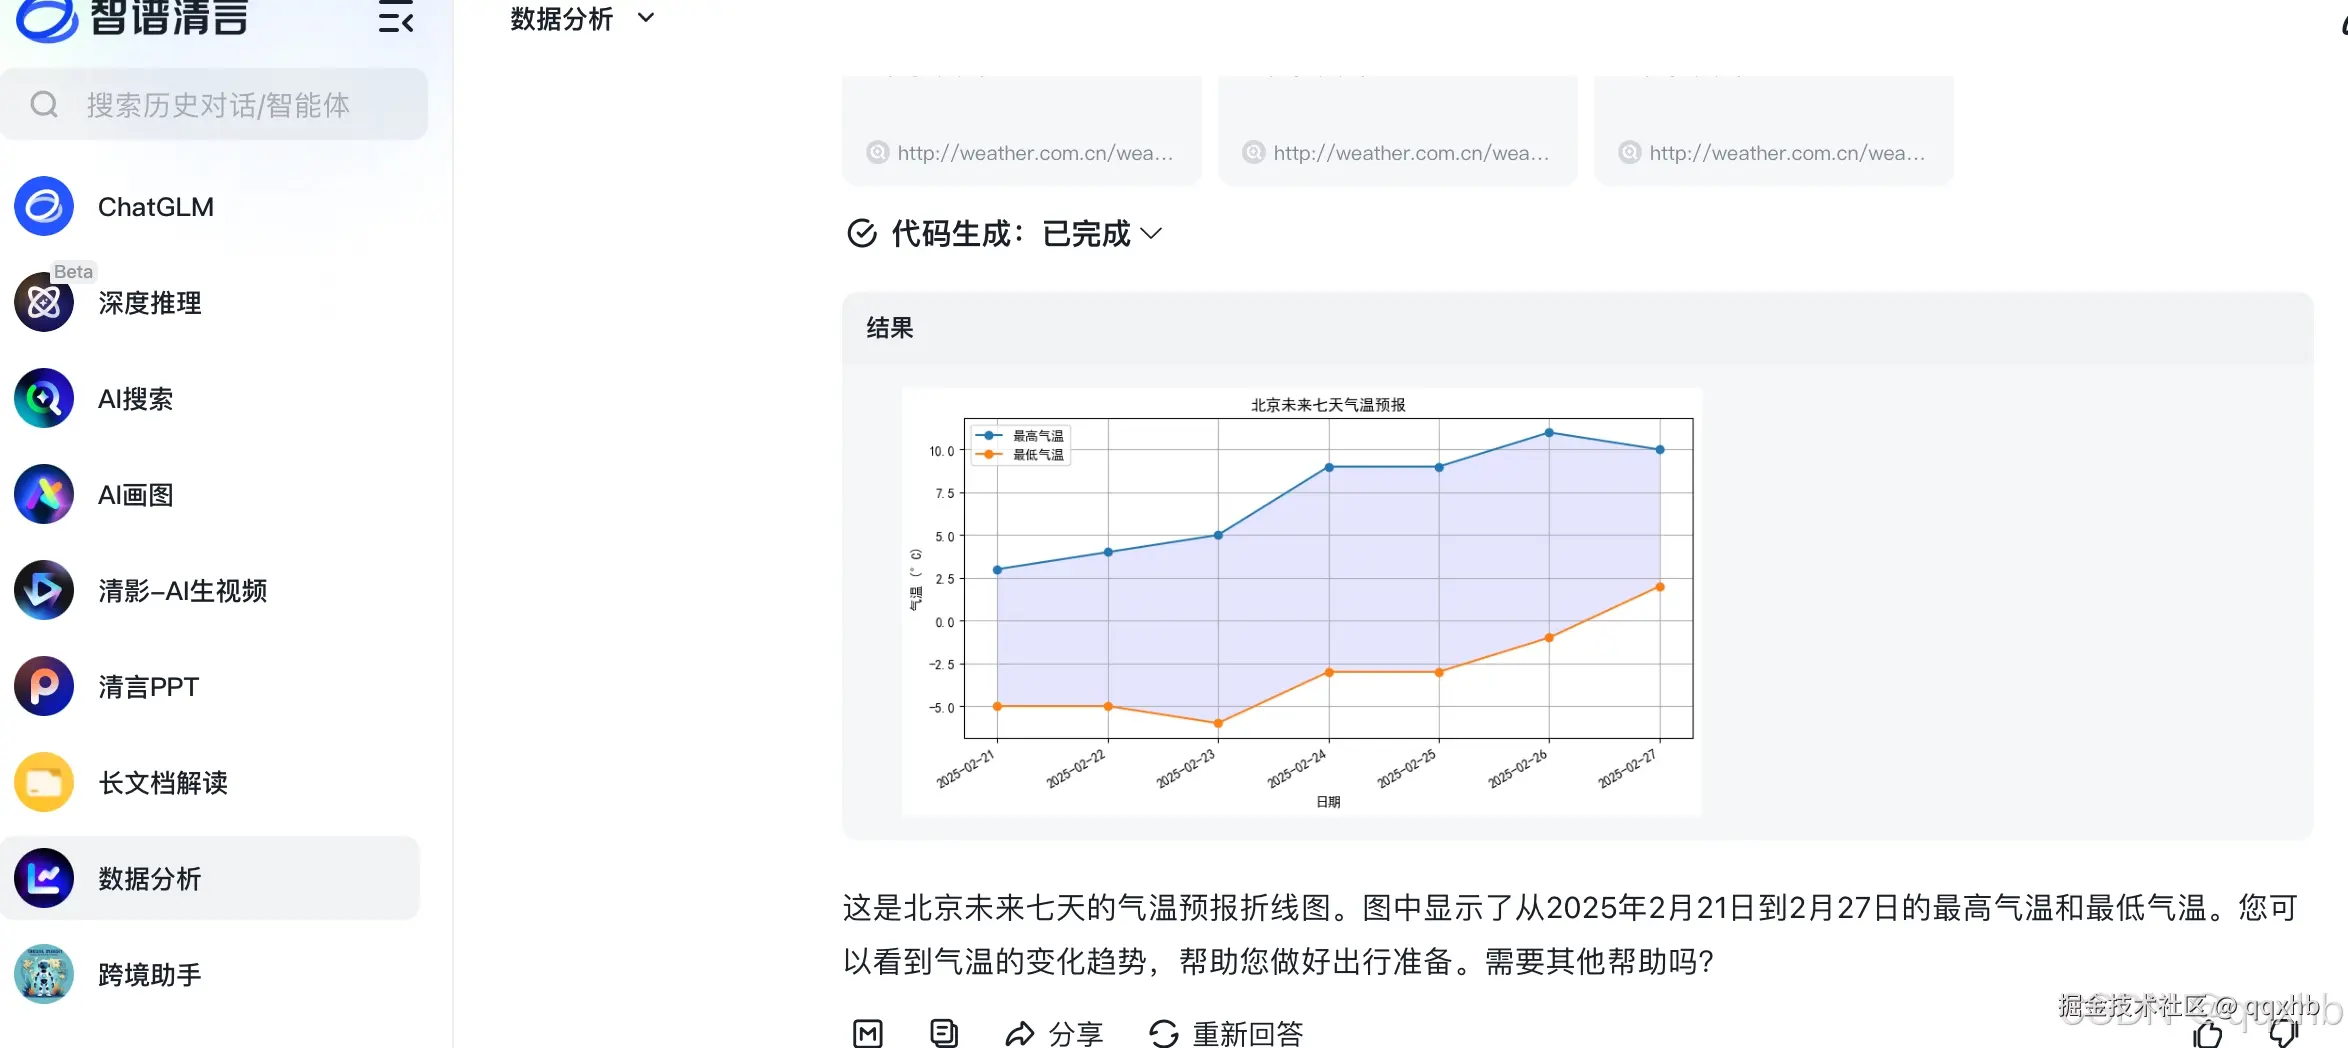Select the 数据分析 sidebar item

150,878
